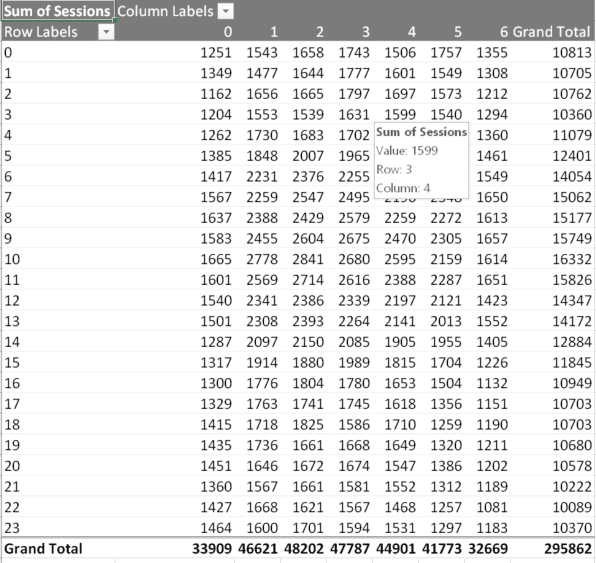
Task: Click cell 1599 in row 3
Action: coord(400,114)
